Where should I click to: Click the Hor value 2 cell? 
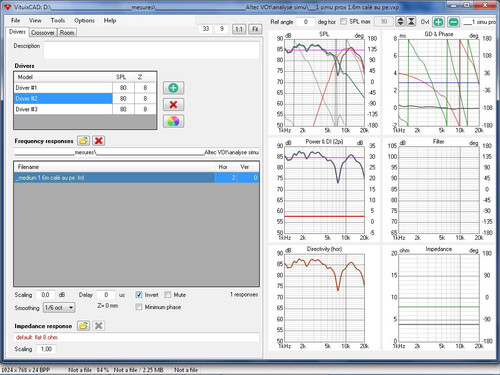coord(226,178)
